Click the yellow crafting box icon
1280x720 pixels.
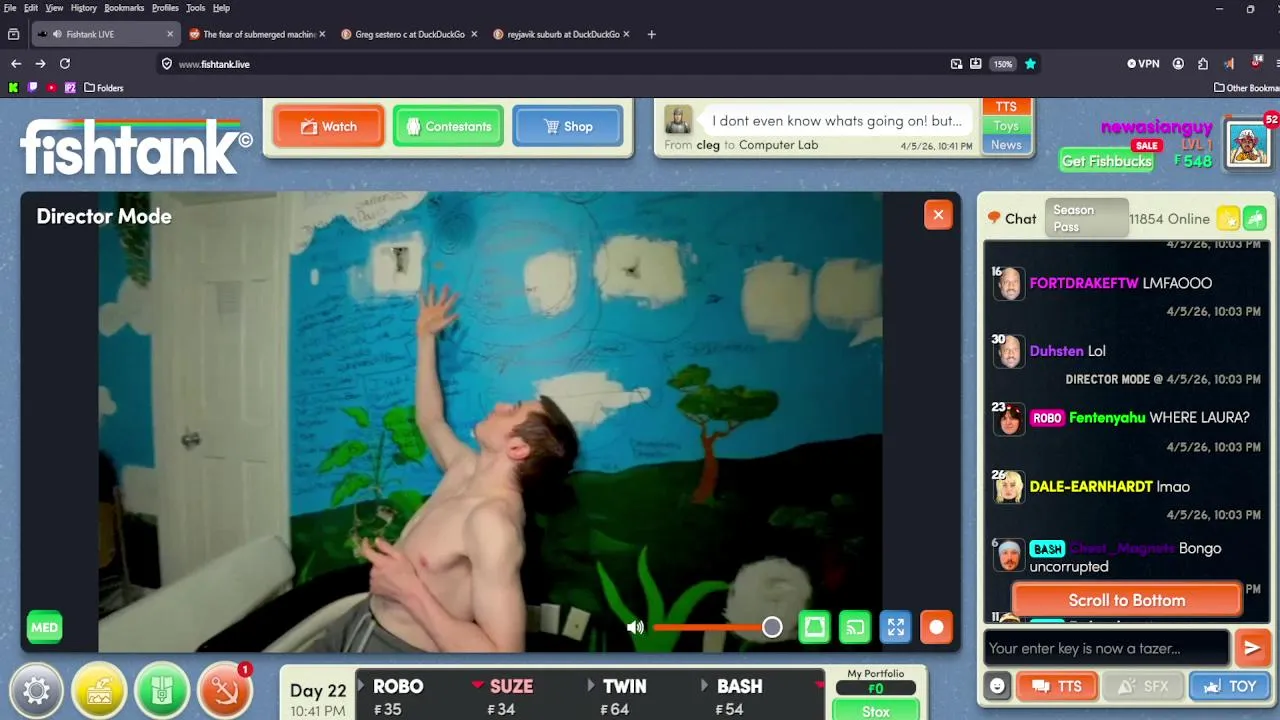[99, 691]
